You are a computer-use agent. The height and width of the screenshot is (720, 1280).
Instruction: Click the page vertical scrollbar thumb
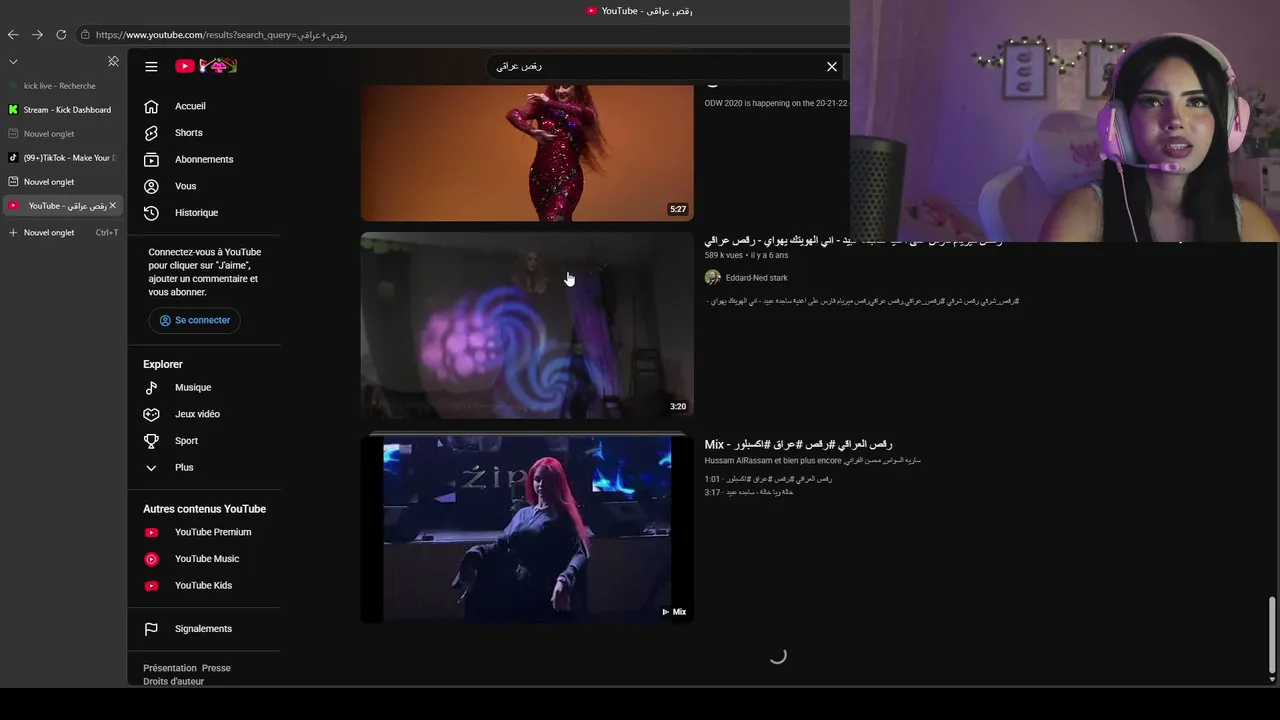tap(1272, 635)
